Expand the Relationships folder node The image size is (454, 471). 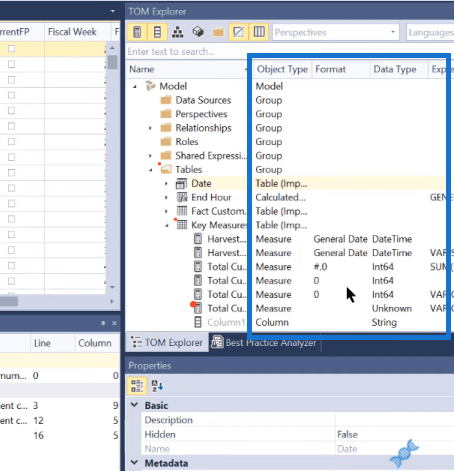[150, 128]
